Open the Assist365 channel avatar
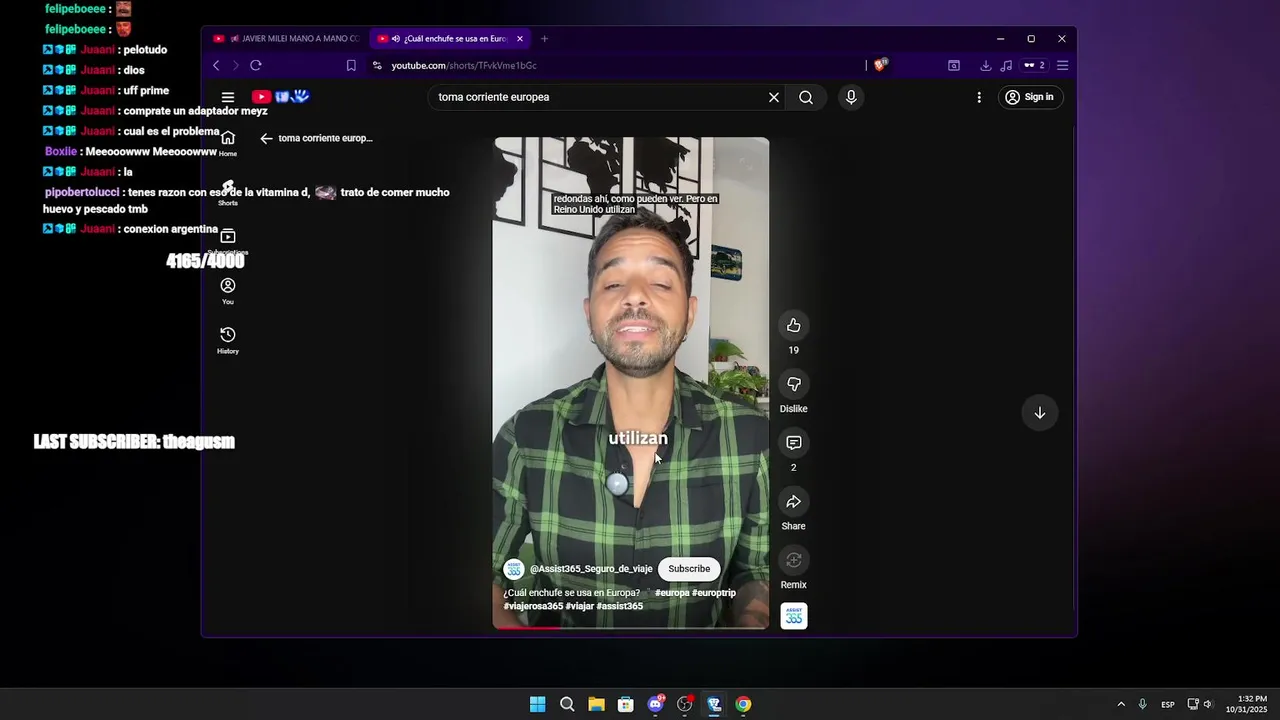The height and width of the screenshot is (720, 1280). pos(514,569)
